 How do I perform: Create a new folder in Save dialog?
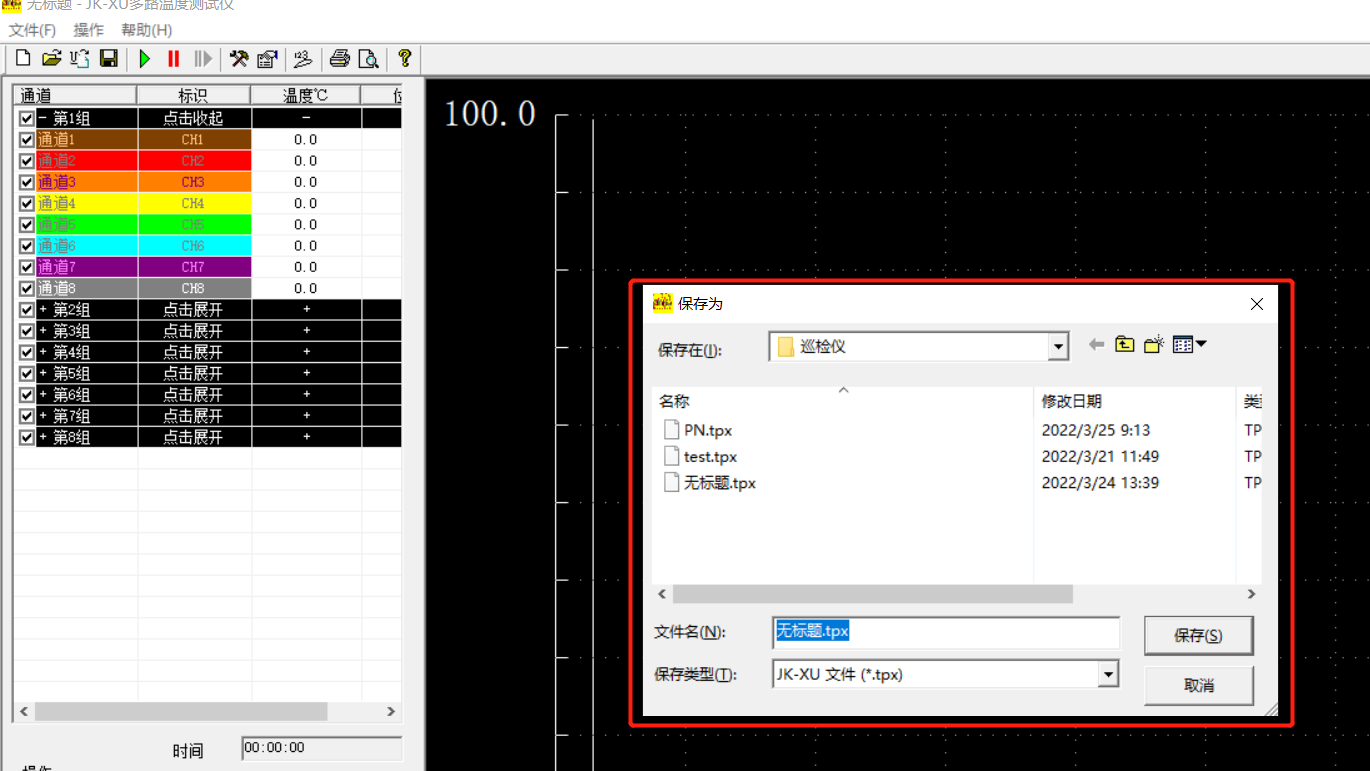point(1154,345)
